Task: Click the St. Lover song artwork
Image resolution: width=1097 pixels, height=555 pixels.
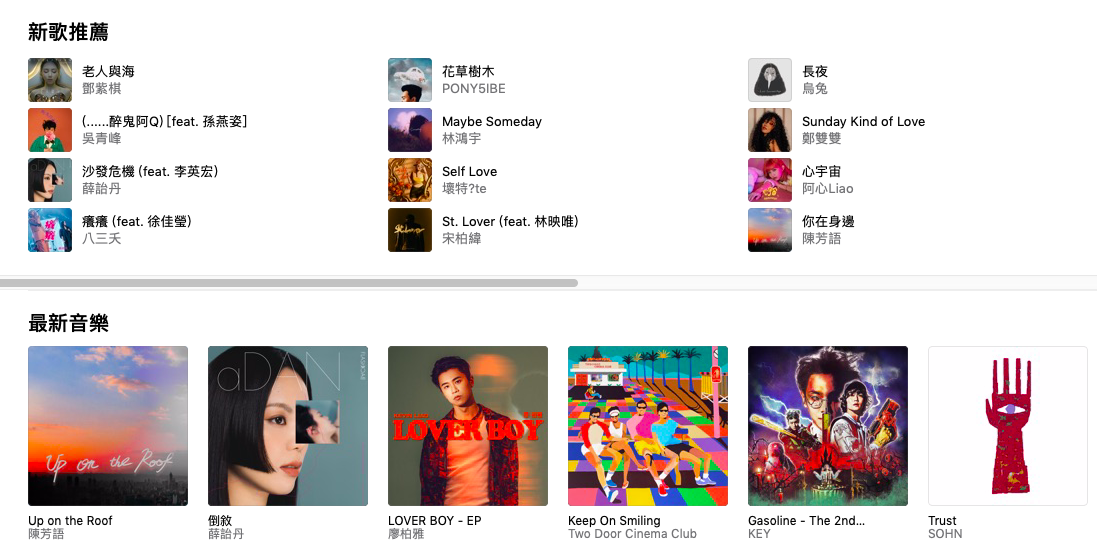Action: 410,230
